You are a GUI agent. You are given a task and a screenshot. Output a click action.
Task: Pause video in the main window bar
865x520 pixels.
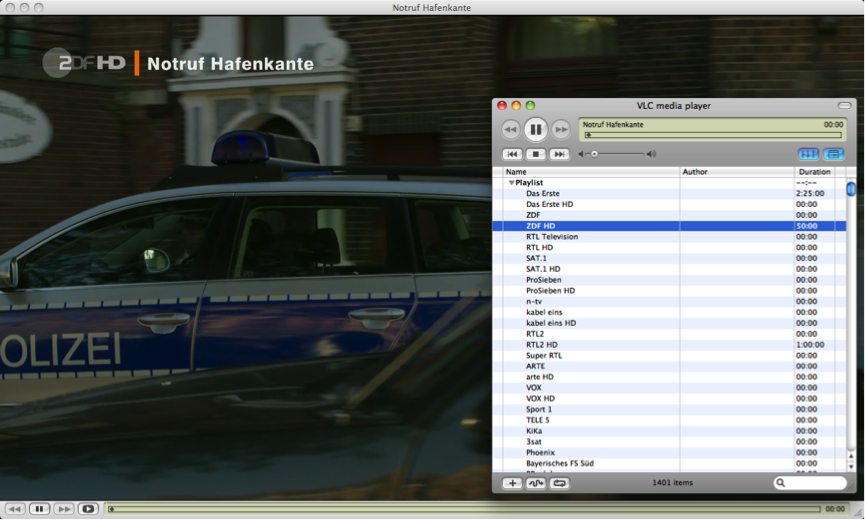coord(39,509)
